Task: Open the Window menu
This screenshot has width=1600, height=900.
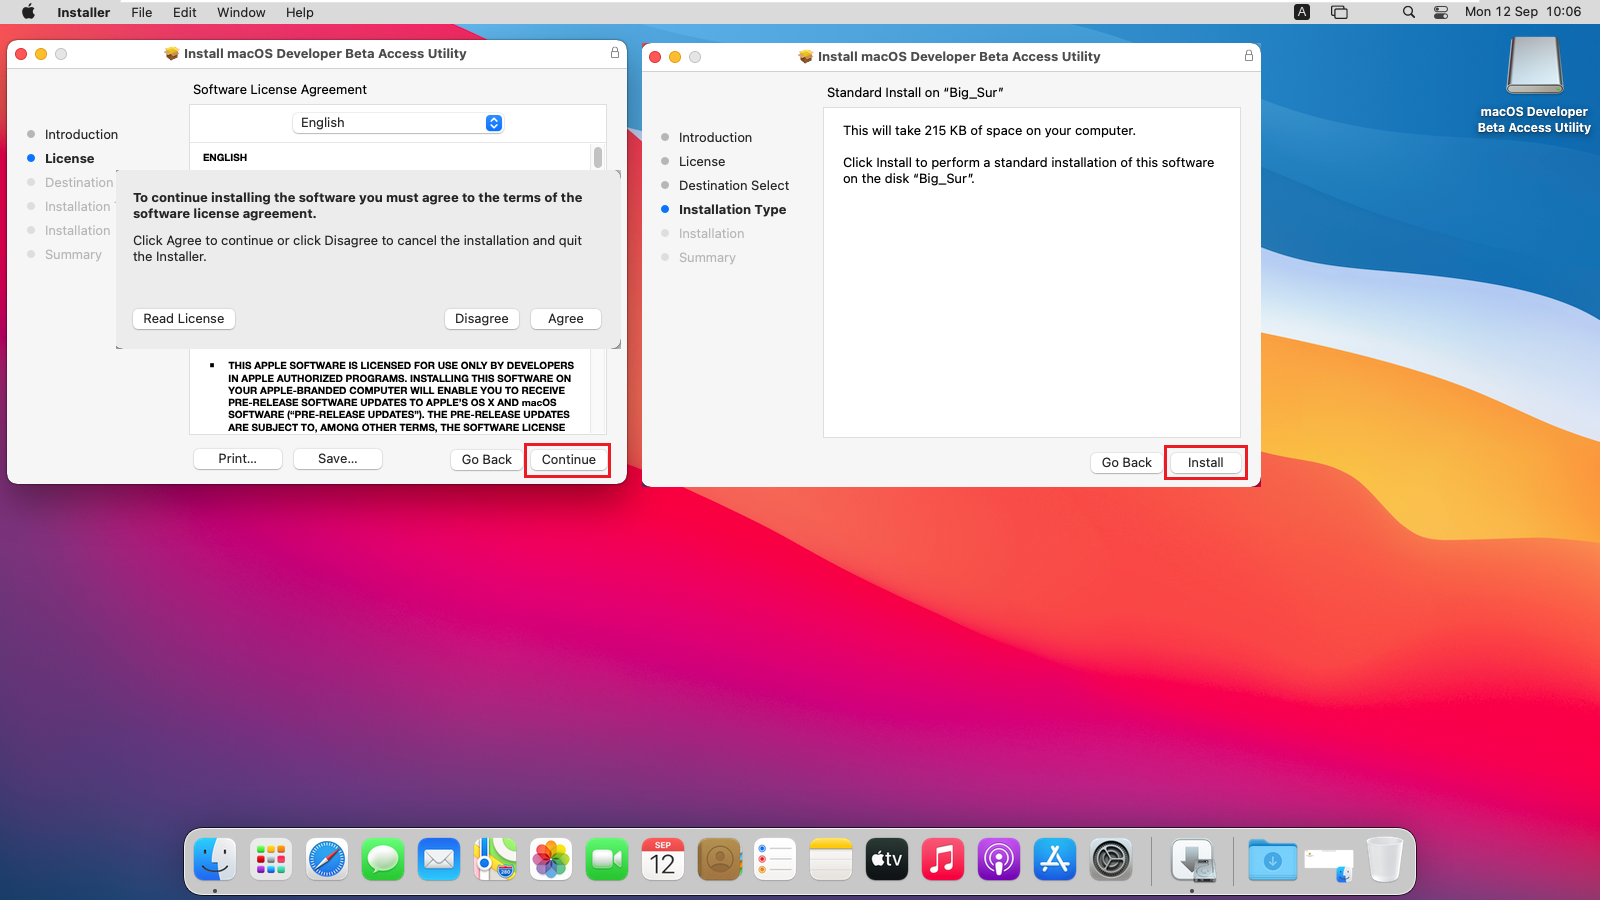Action: click(x=241, y=12)
